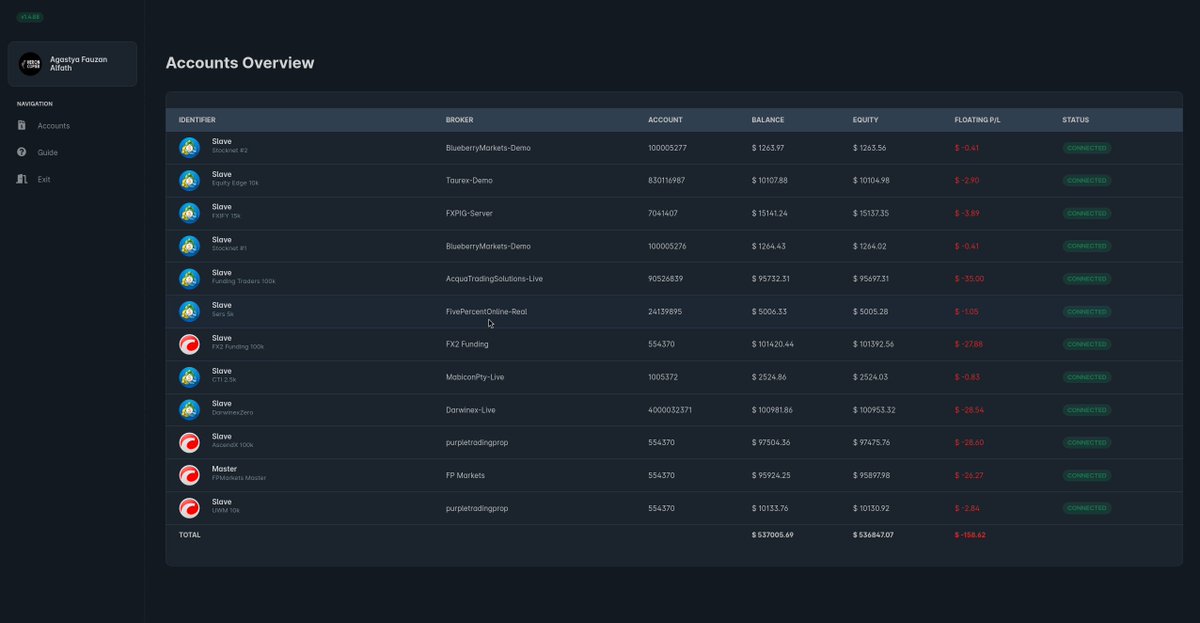Click the Taurex-Demo broker cell
This screenshot has width=1200, height=623.
click(x=469, y=181)
